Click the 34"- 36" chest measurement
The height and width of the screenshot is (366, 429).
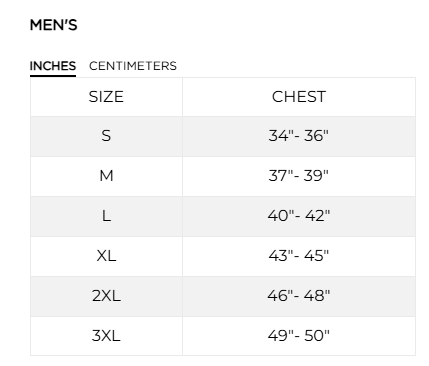pos(299,136)
